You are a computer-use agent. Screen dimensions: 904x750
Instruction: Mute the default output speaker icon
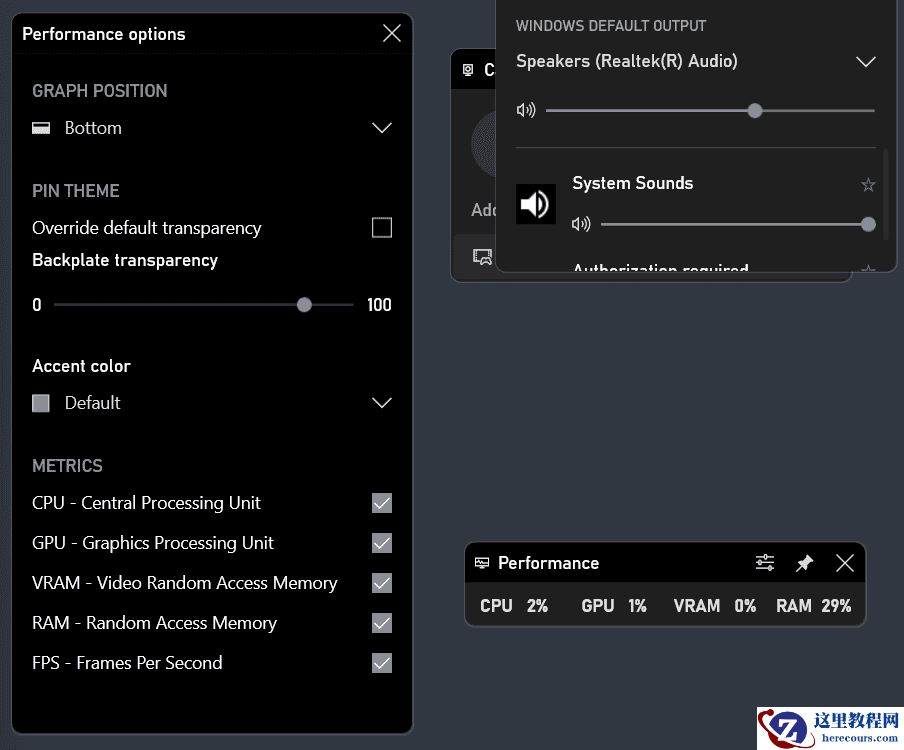(x=526, y=110)
